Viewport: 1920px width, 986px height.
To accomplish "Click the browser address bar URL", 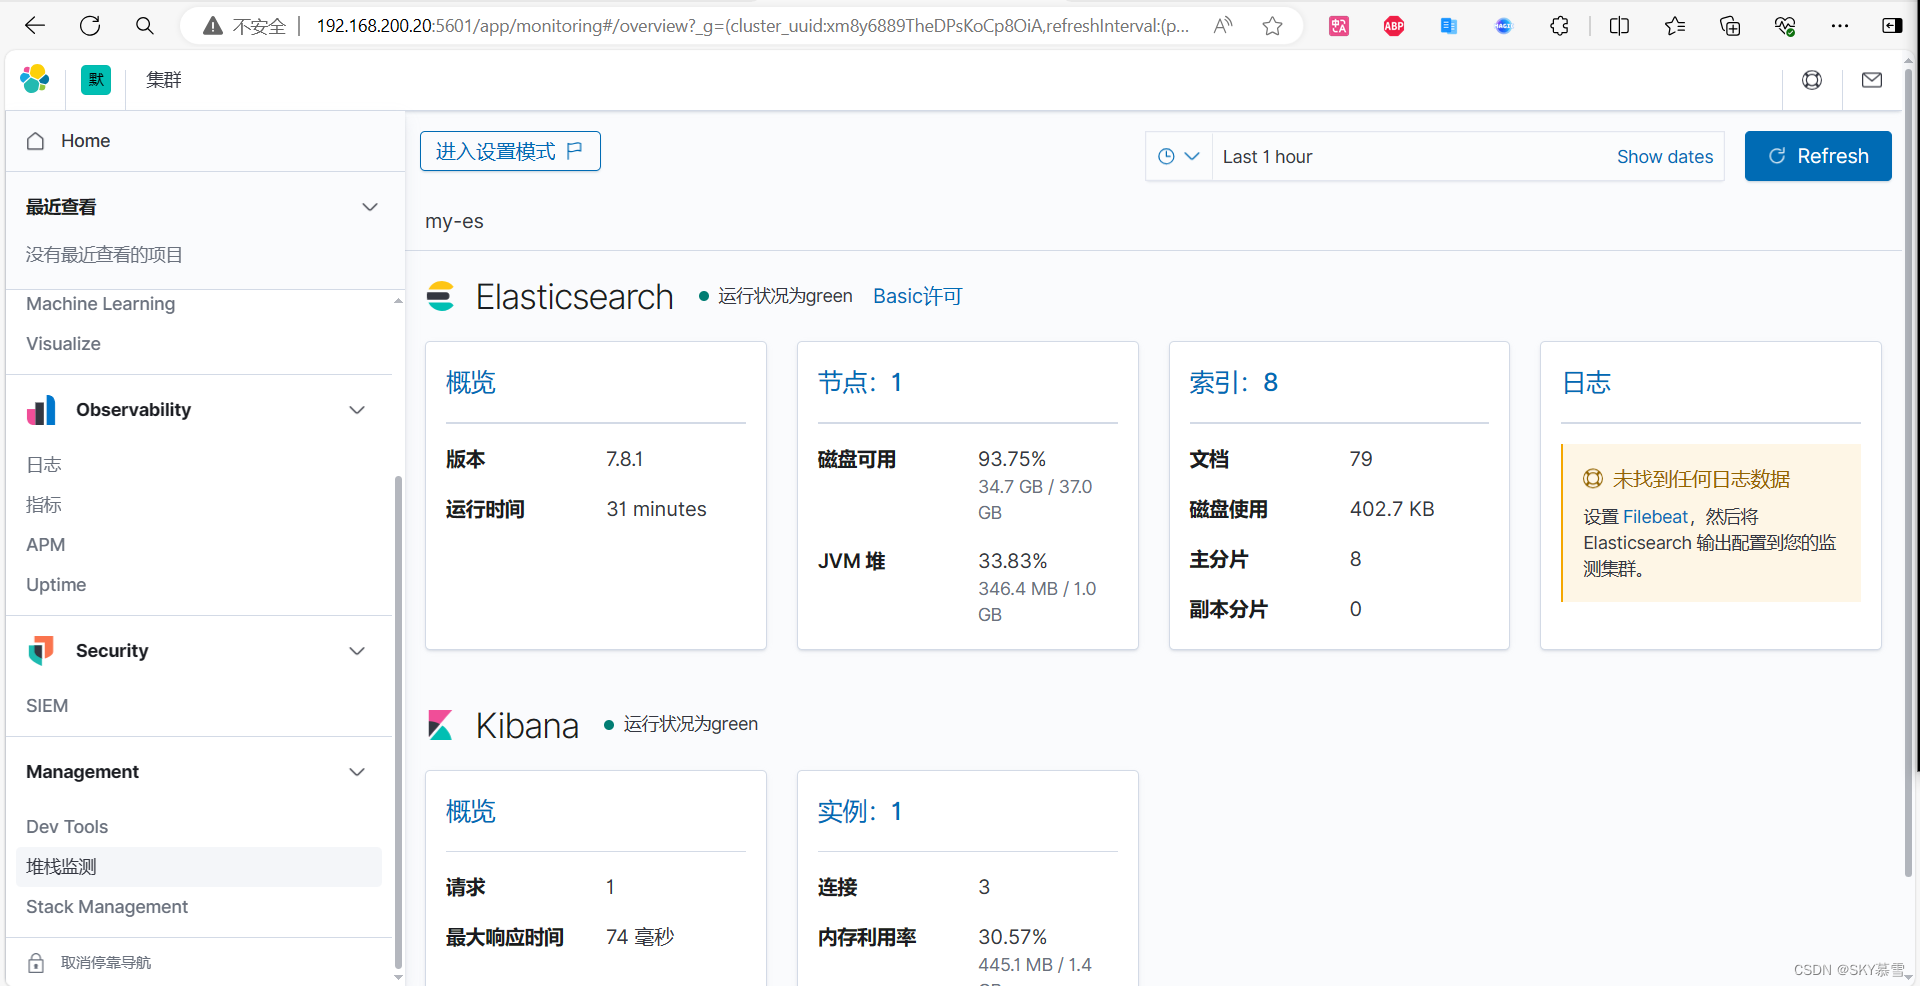I will point(753,26).
